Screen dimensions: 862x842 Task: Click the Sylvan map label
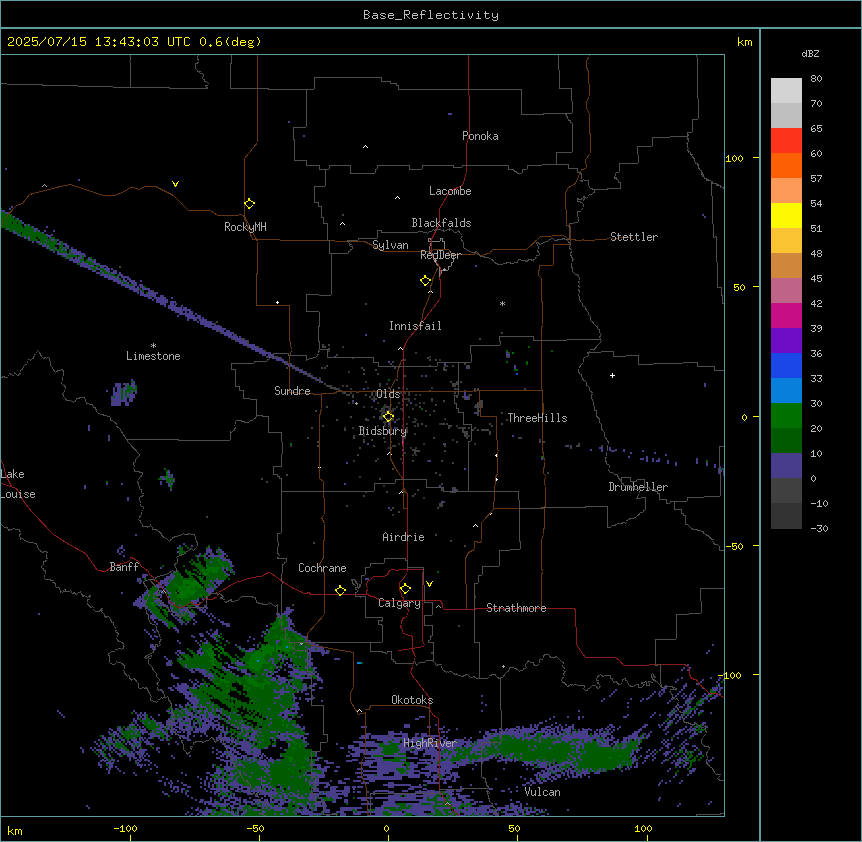pyautogui.click(x=390, y=245)
